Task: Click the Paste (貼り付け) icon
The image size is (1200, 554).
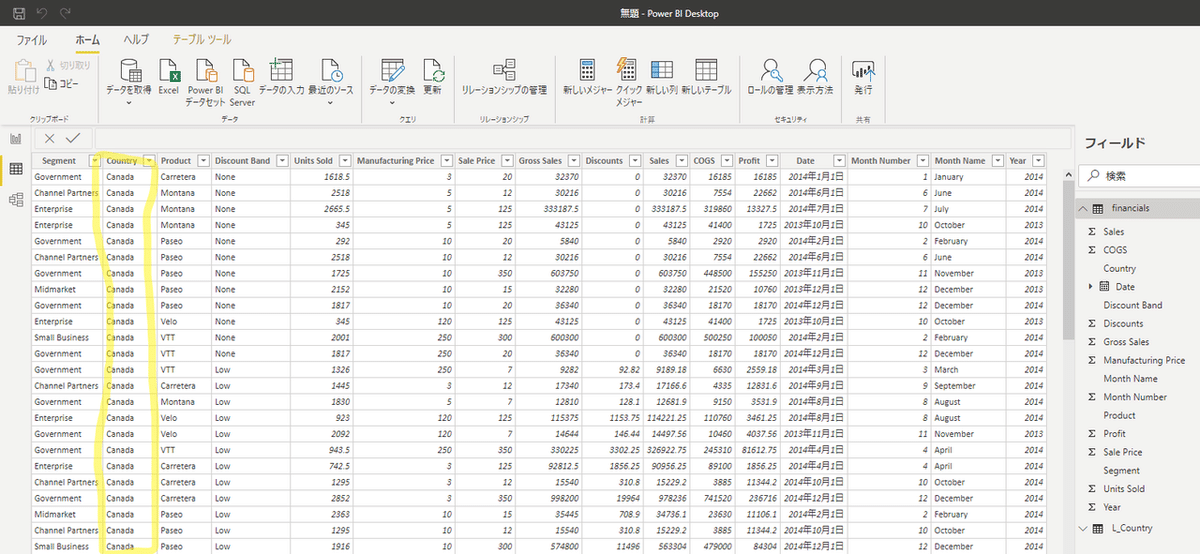Action: tap(23, 70)
